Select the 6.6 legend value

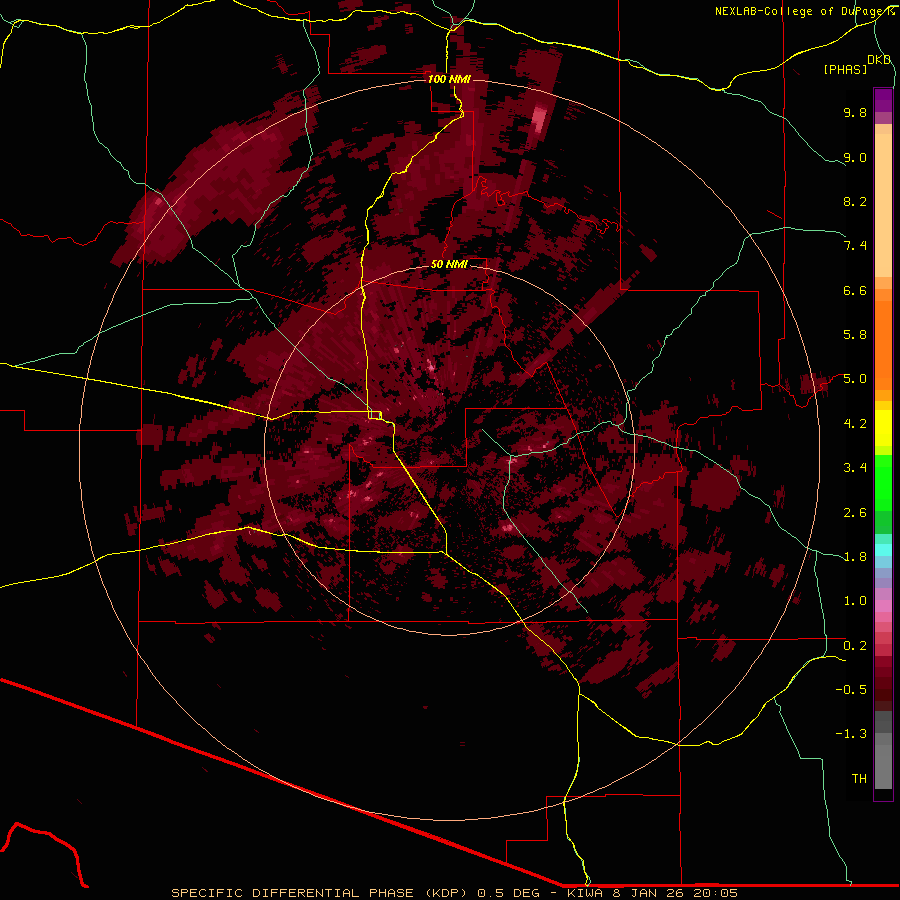[855, 290]
